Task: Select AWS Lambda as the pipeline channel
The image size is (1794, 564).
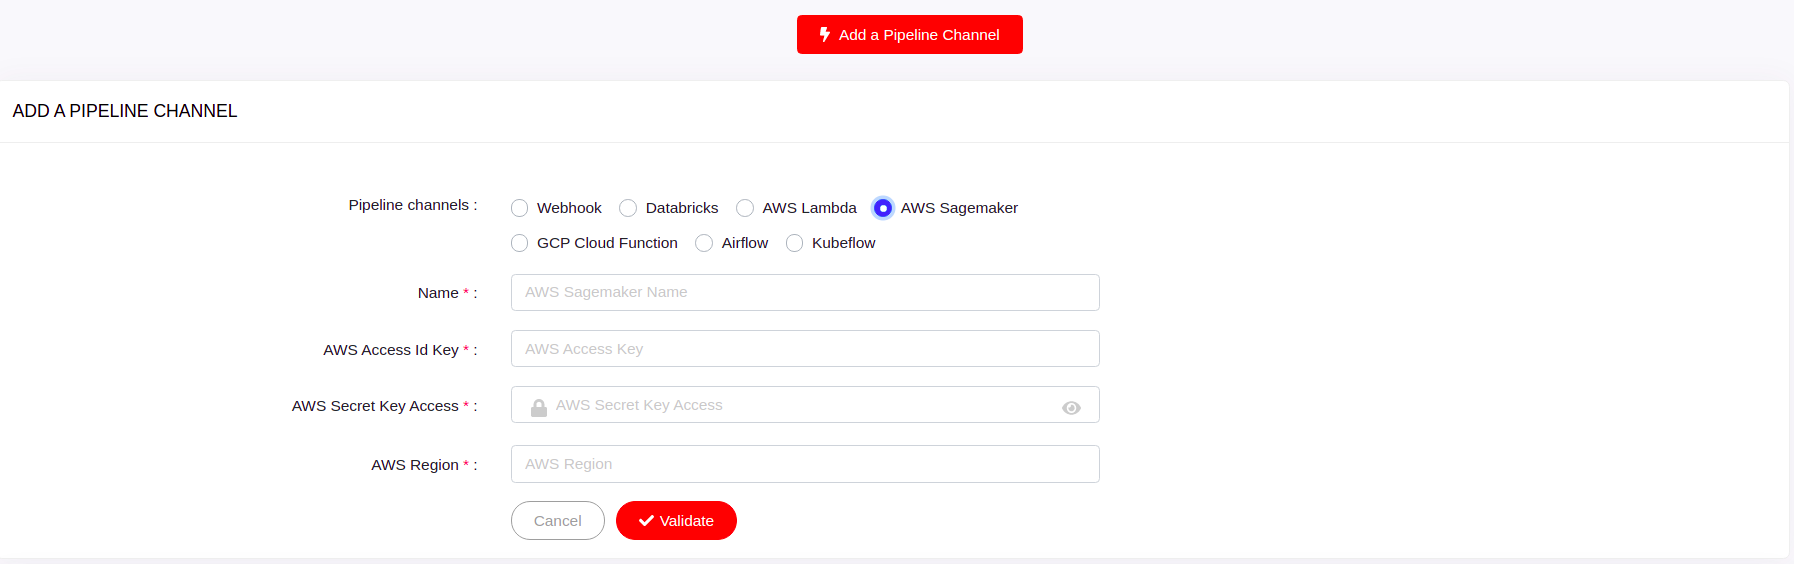Action: click(745, 208)
